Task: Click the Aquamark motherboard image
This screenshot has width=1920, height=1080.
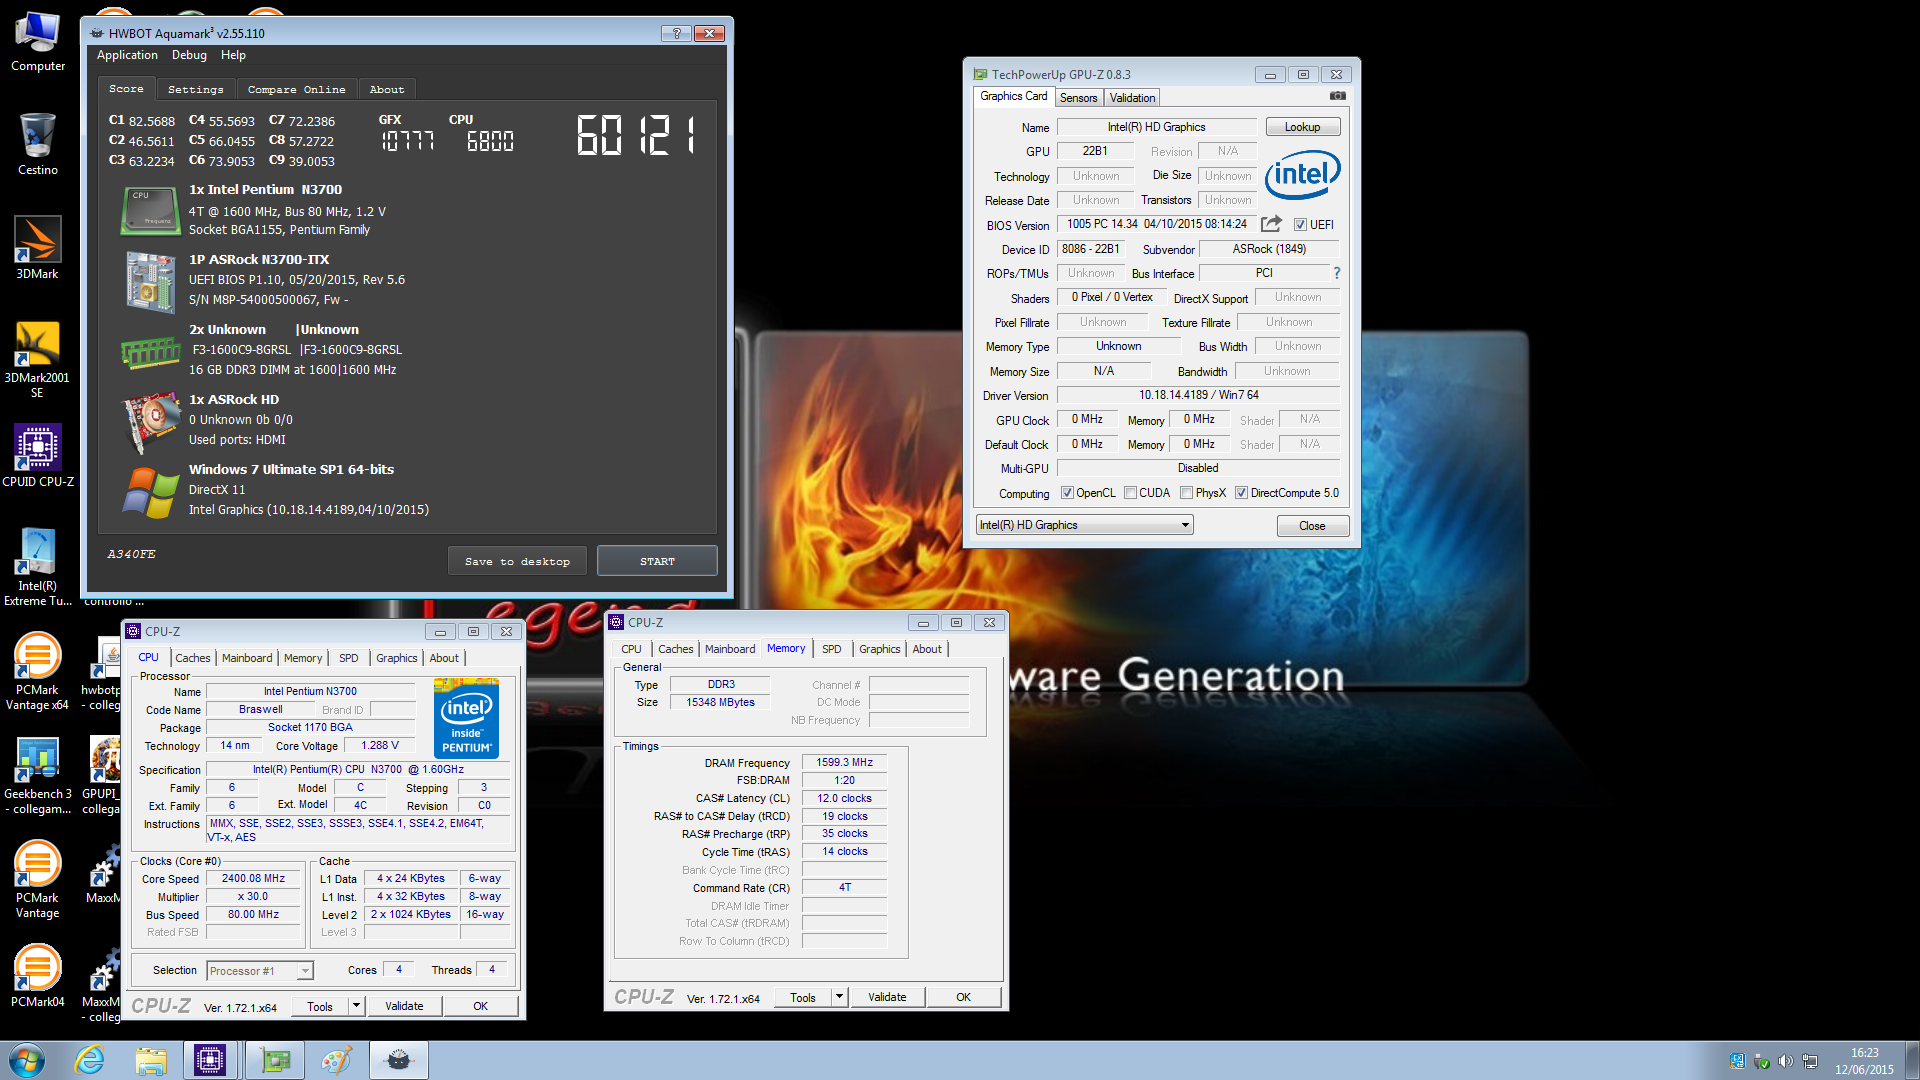Action: point(151,282)
